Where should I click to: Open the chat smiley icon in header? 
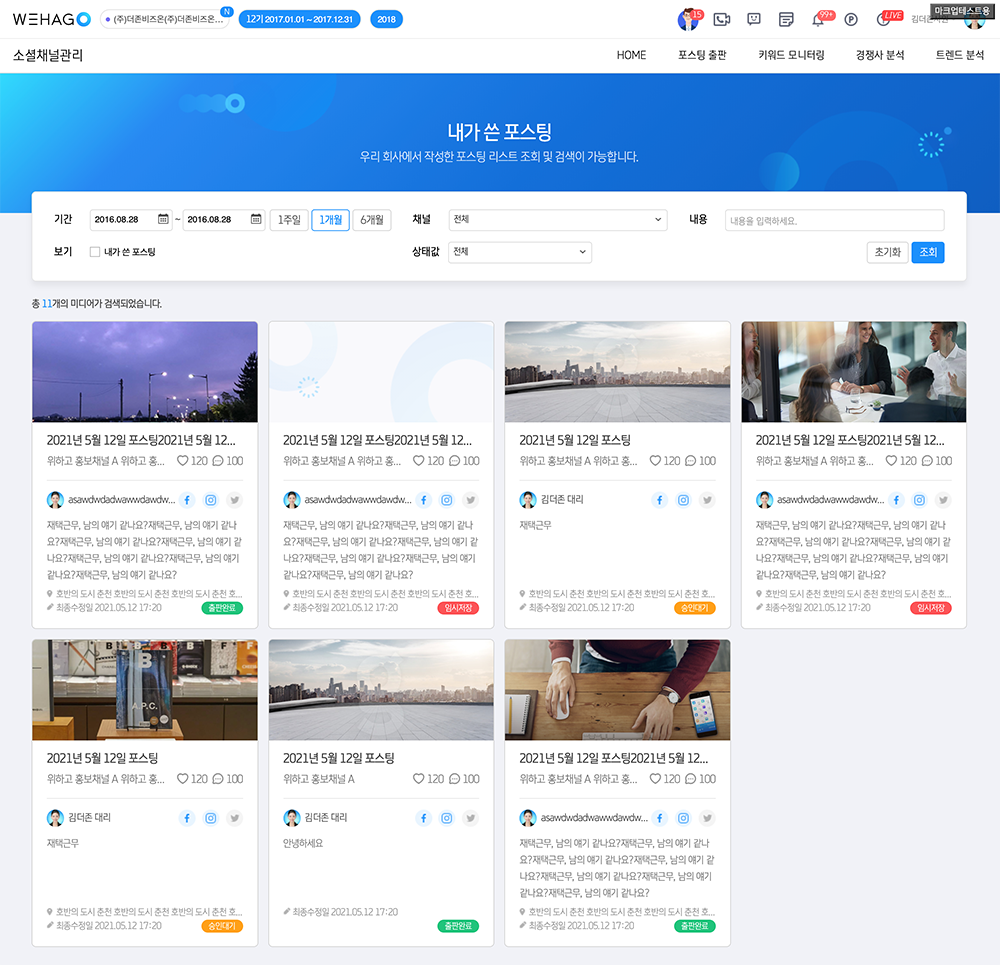(x=754, y=19)
